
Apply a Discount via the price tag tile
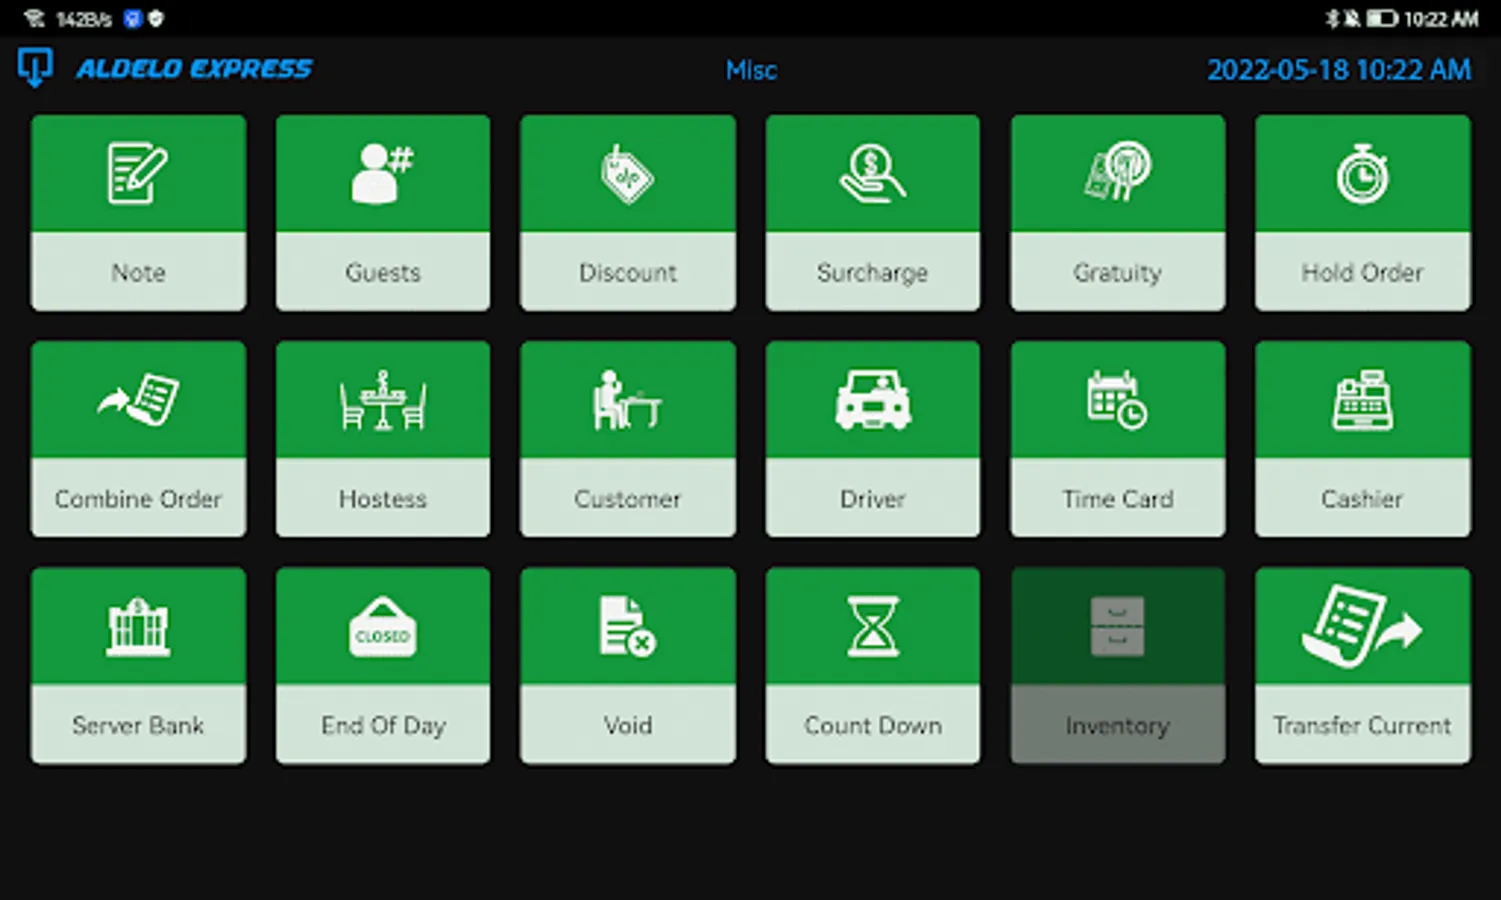click(x=628, y=213)
